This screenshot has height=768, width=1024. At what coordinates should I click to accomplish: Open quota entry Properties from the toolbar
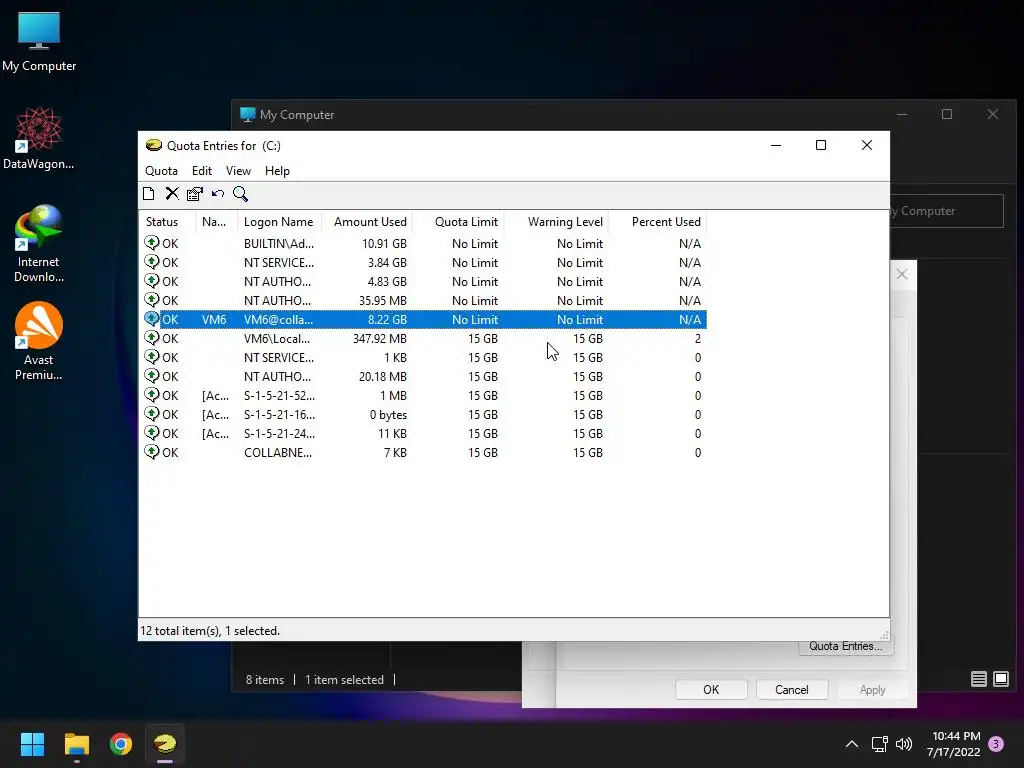click(195, 193)
